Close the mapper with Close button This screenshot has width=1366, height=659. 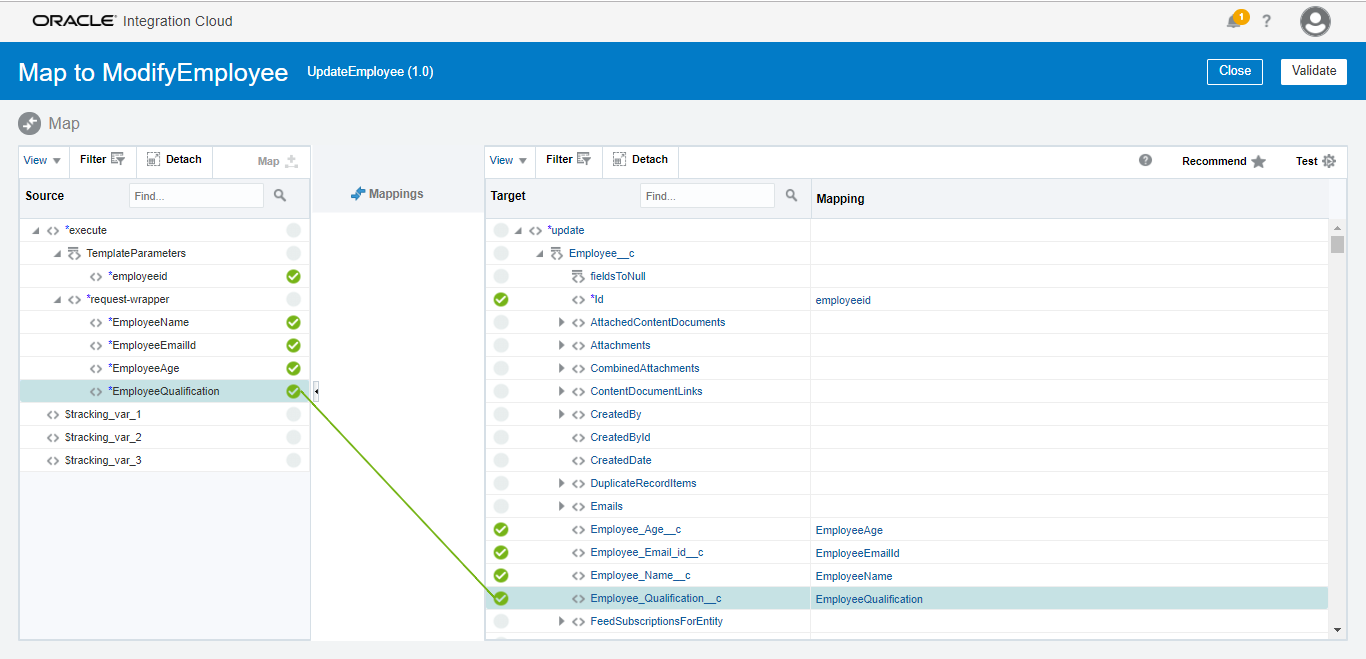[x=1235, y=71]
